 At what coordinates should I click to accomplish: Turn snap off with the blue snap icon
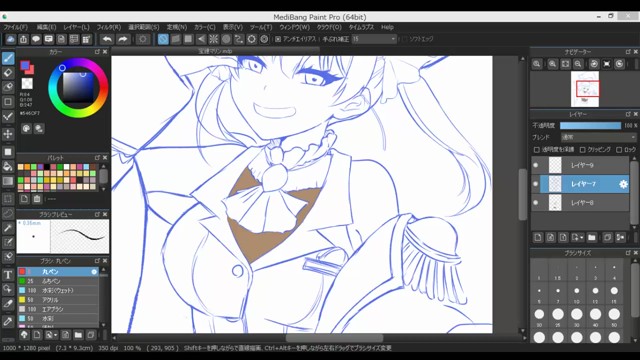click(163, 39)
